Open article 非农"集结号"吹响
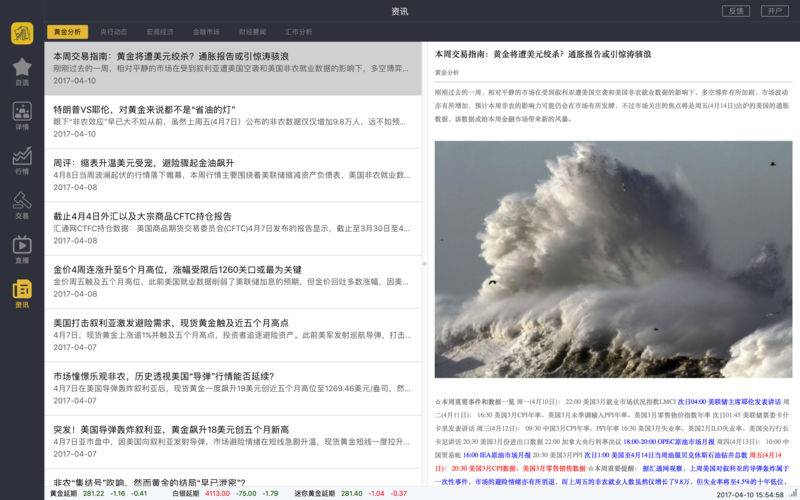Image resolution: width=800 pixels, height=500 pixels. [233, 479]
